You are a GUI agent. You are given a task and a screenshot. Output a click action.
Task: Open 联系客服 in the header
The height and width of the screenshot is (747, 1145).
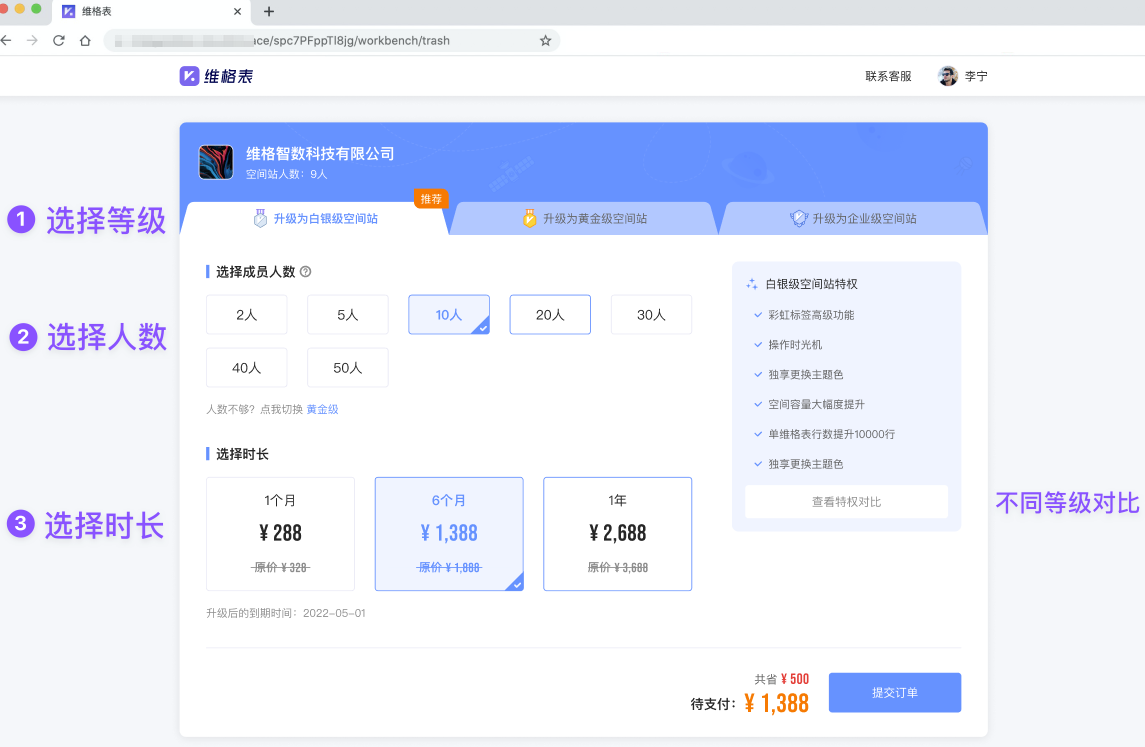point(888,76)
